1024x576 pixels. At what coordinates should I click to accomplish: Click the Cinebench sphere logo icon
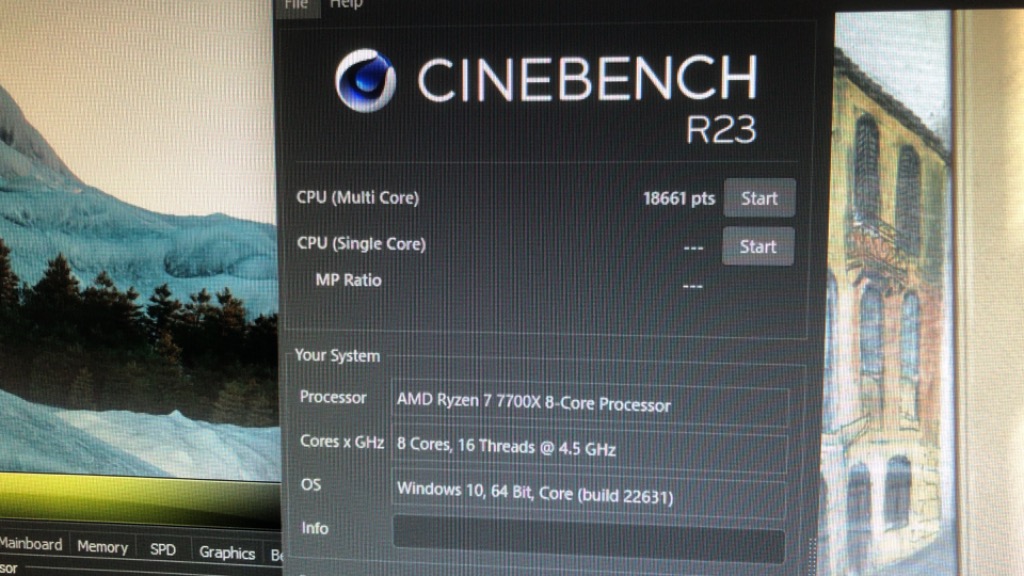click(365, 80)
